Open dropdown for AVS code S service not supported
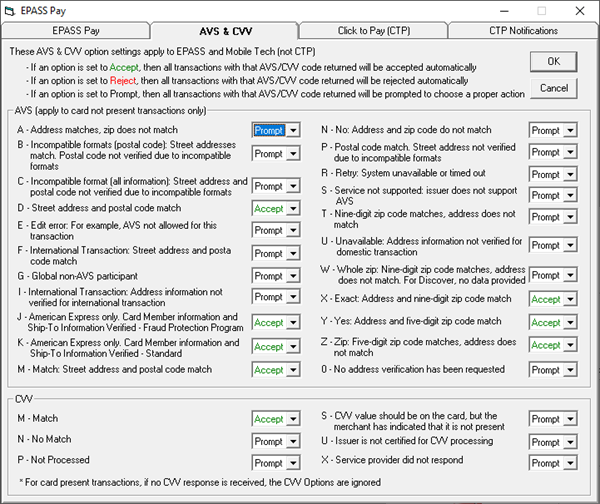 (x=570, y=196)
